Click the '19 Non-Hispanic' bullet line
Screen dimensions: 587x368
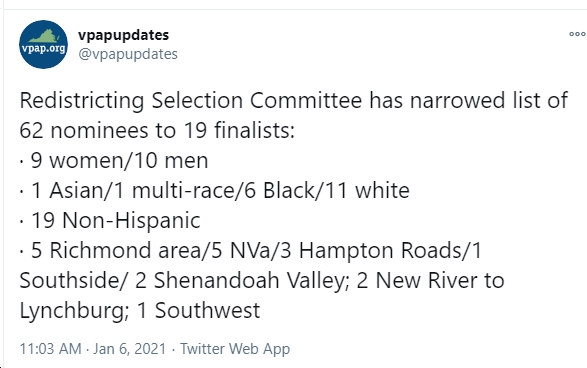110,220
